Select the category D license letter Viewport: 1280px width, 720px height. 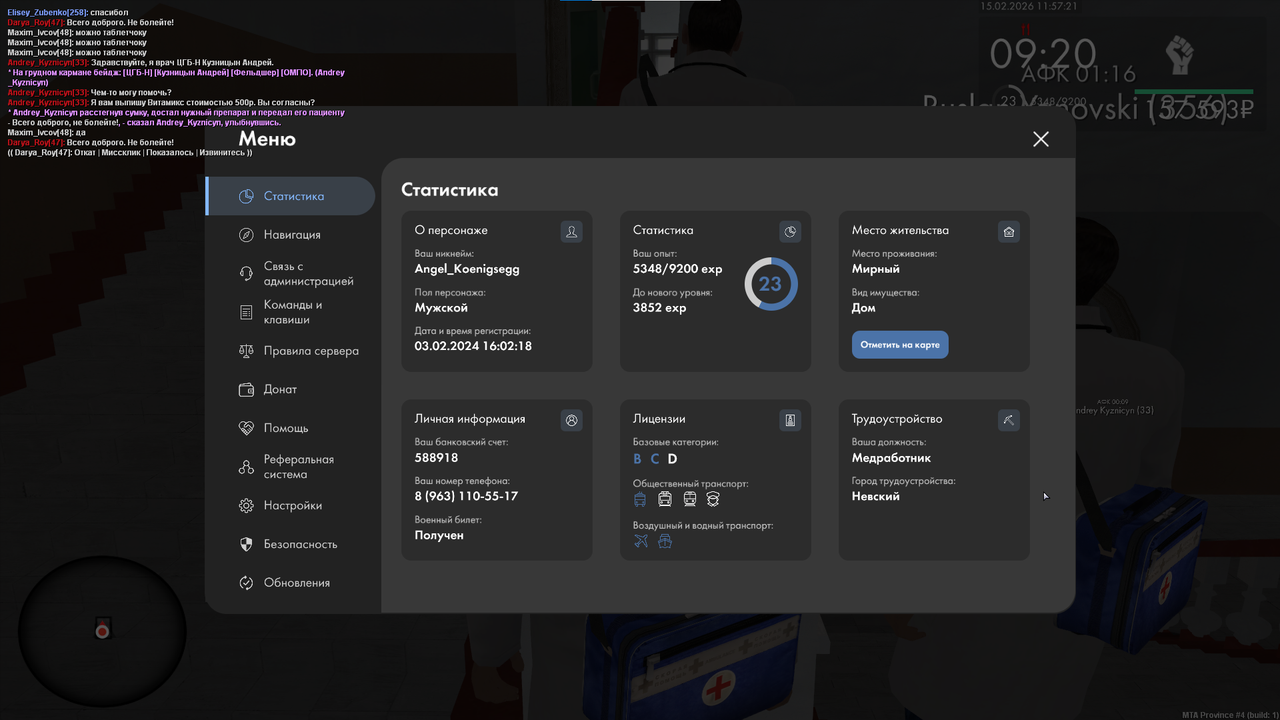[673, 459]
